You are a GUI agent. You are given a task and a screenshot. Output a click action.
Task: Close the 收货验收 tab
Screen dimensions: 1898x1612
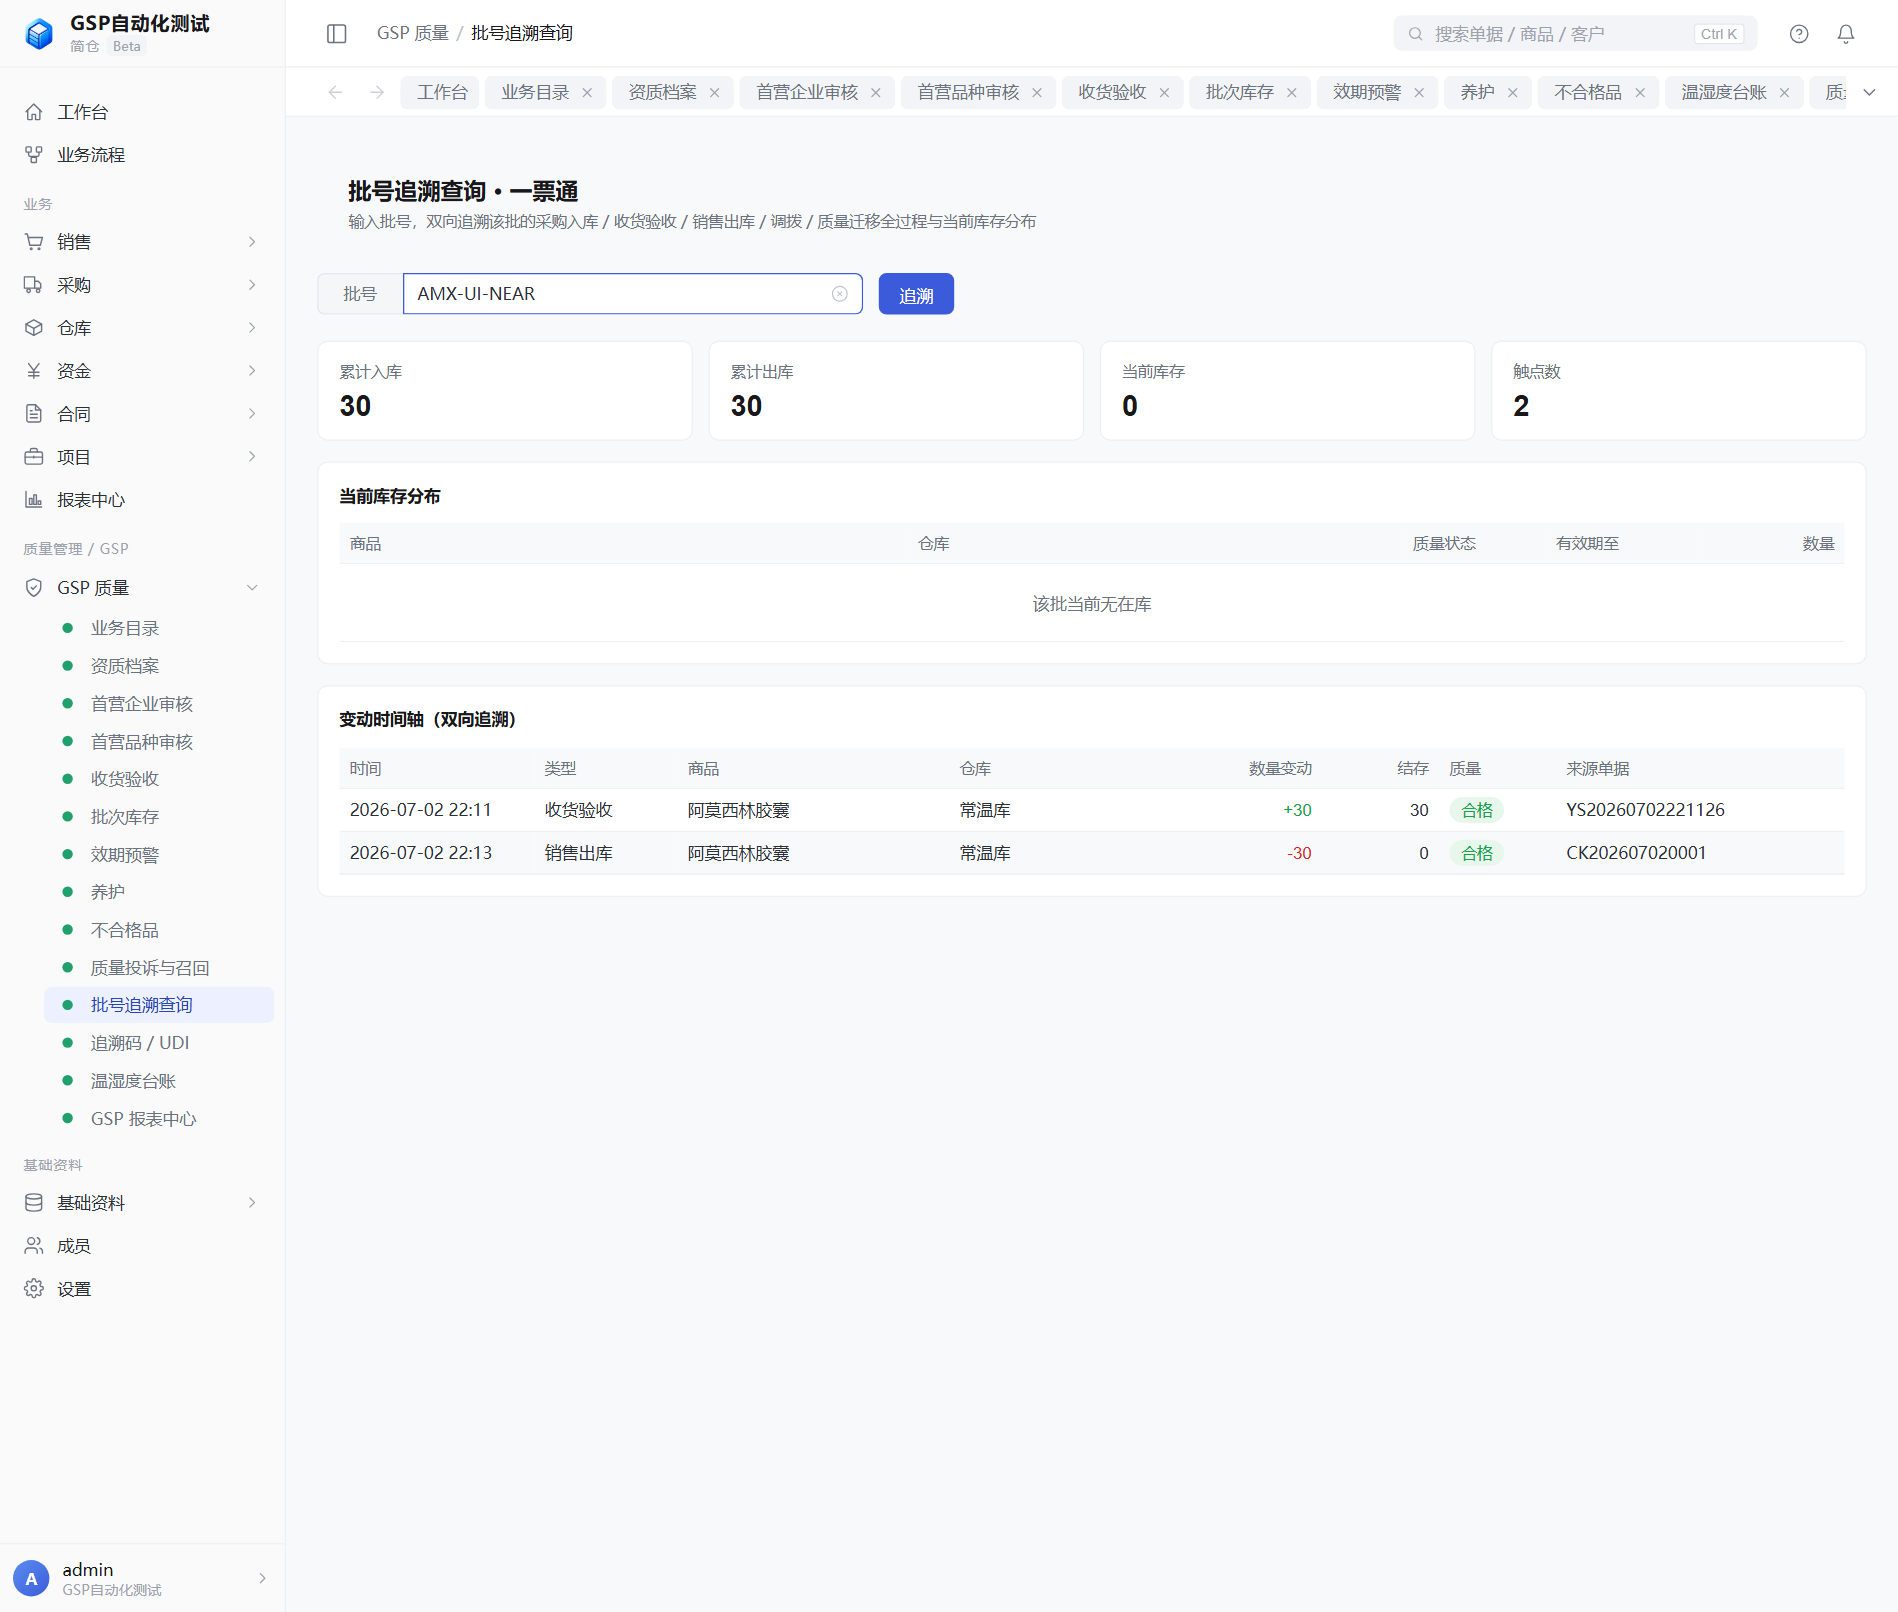tap(1164, 93)
